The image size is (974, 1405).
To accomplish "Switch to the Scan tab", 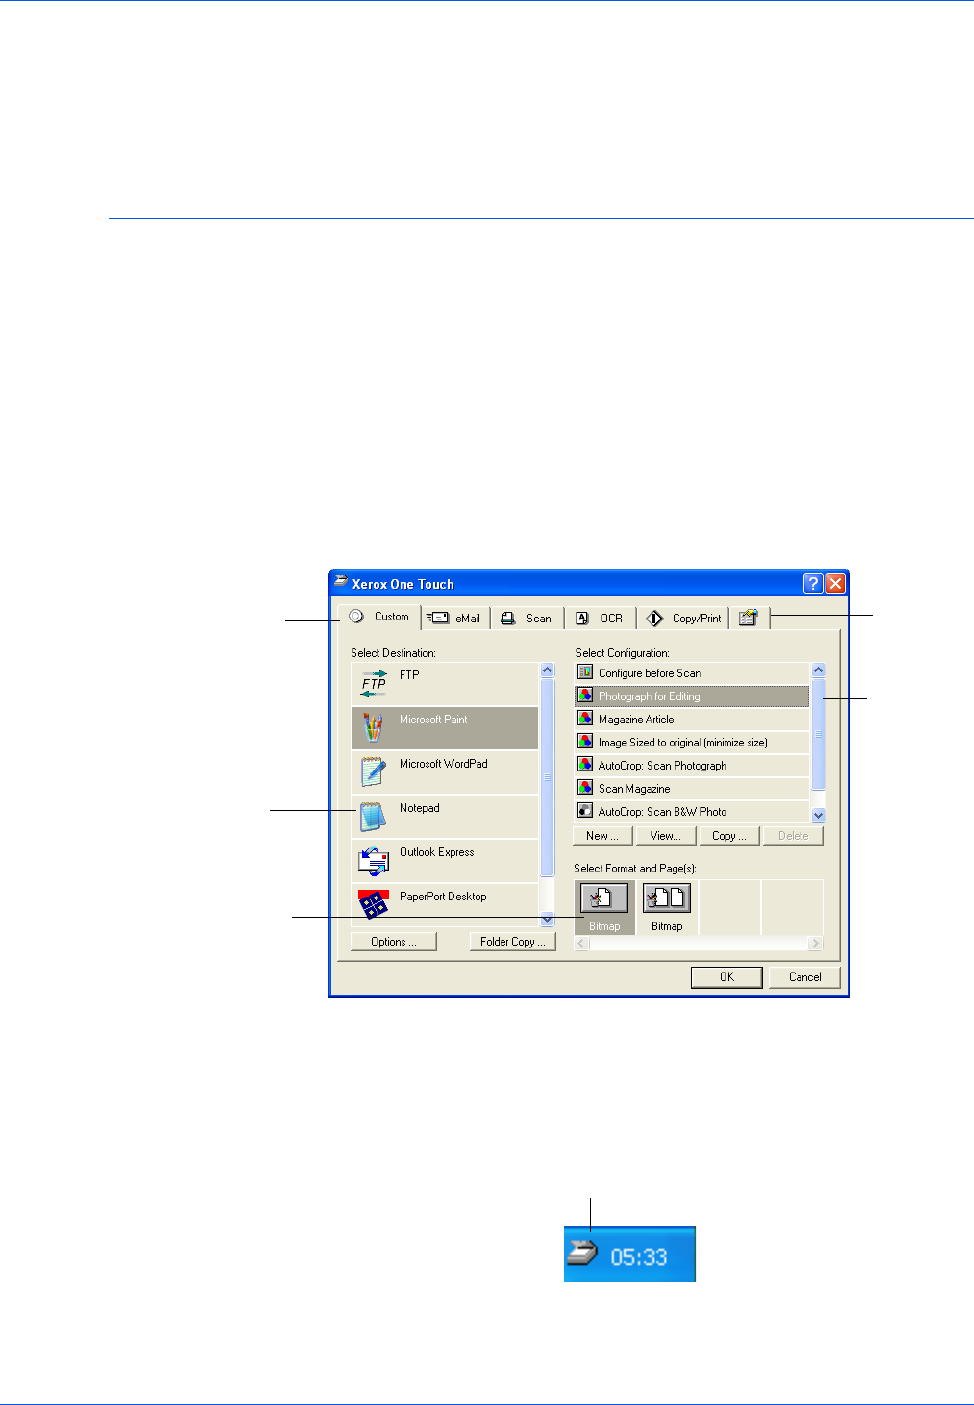I will (527, 618).
